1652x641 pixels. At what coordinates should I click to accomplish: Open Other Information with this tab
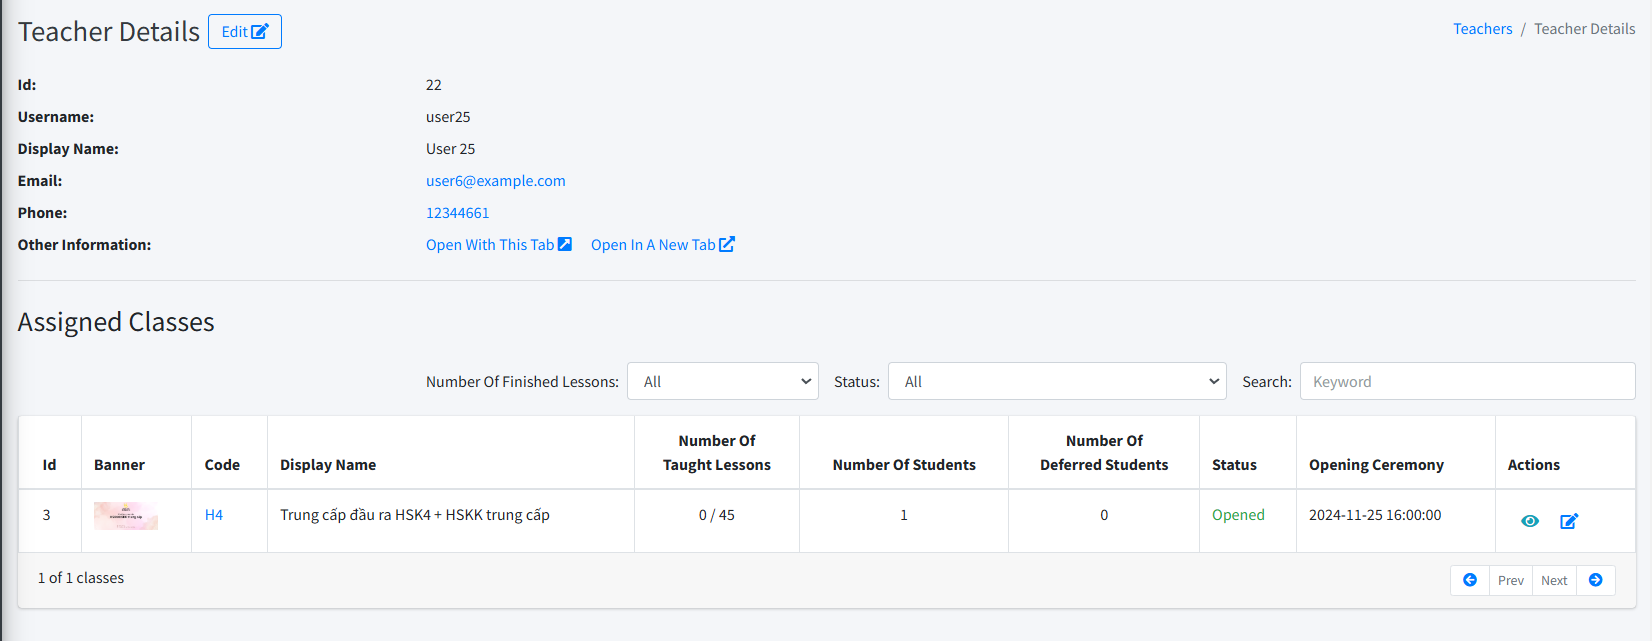pos(498,245)
